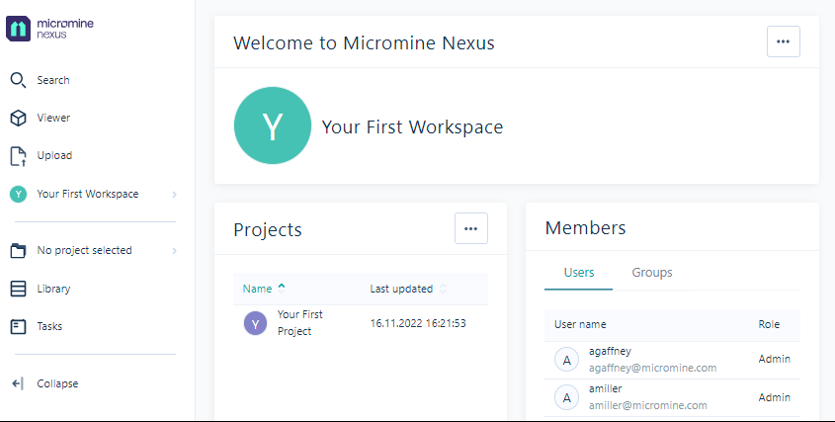Open the Tasks icon in sidebar
Screen dimensions: 835x422
pyautogui.click(x=18, y=327)
